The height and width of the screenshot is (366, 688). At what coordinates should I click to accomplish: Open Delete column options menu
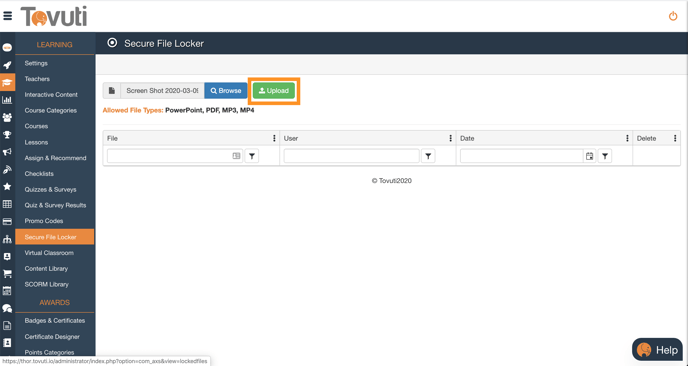coord(675,138)
